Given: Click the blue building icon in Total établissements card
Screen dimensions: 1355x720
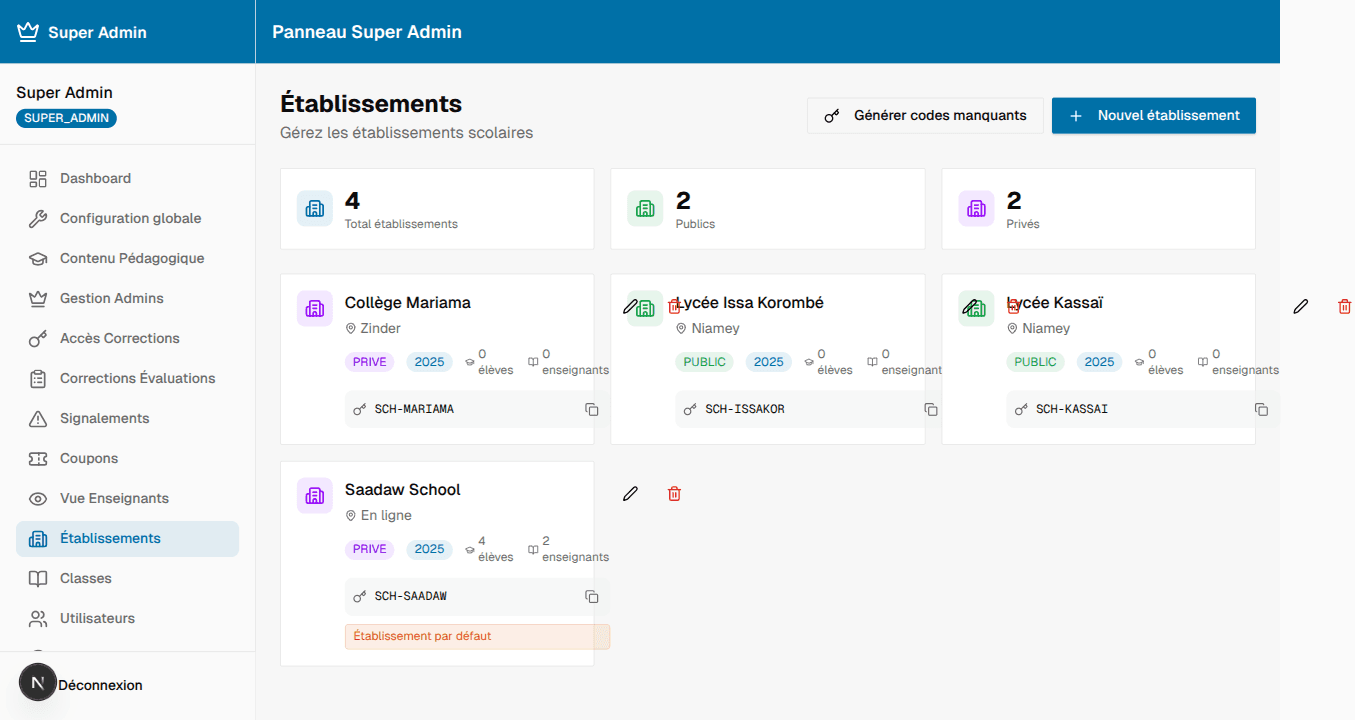Looking at the screenshot, I should 315,208.
